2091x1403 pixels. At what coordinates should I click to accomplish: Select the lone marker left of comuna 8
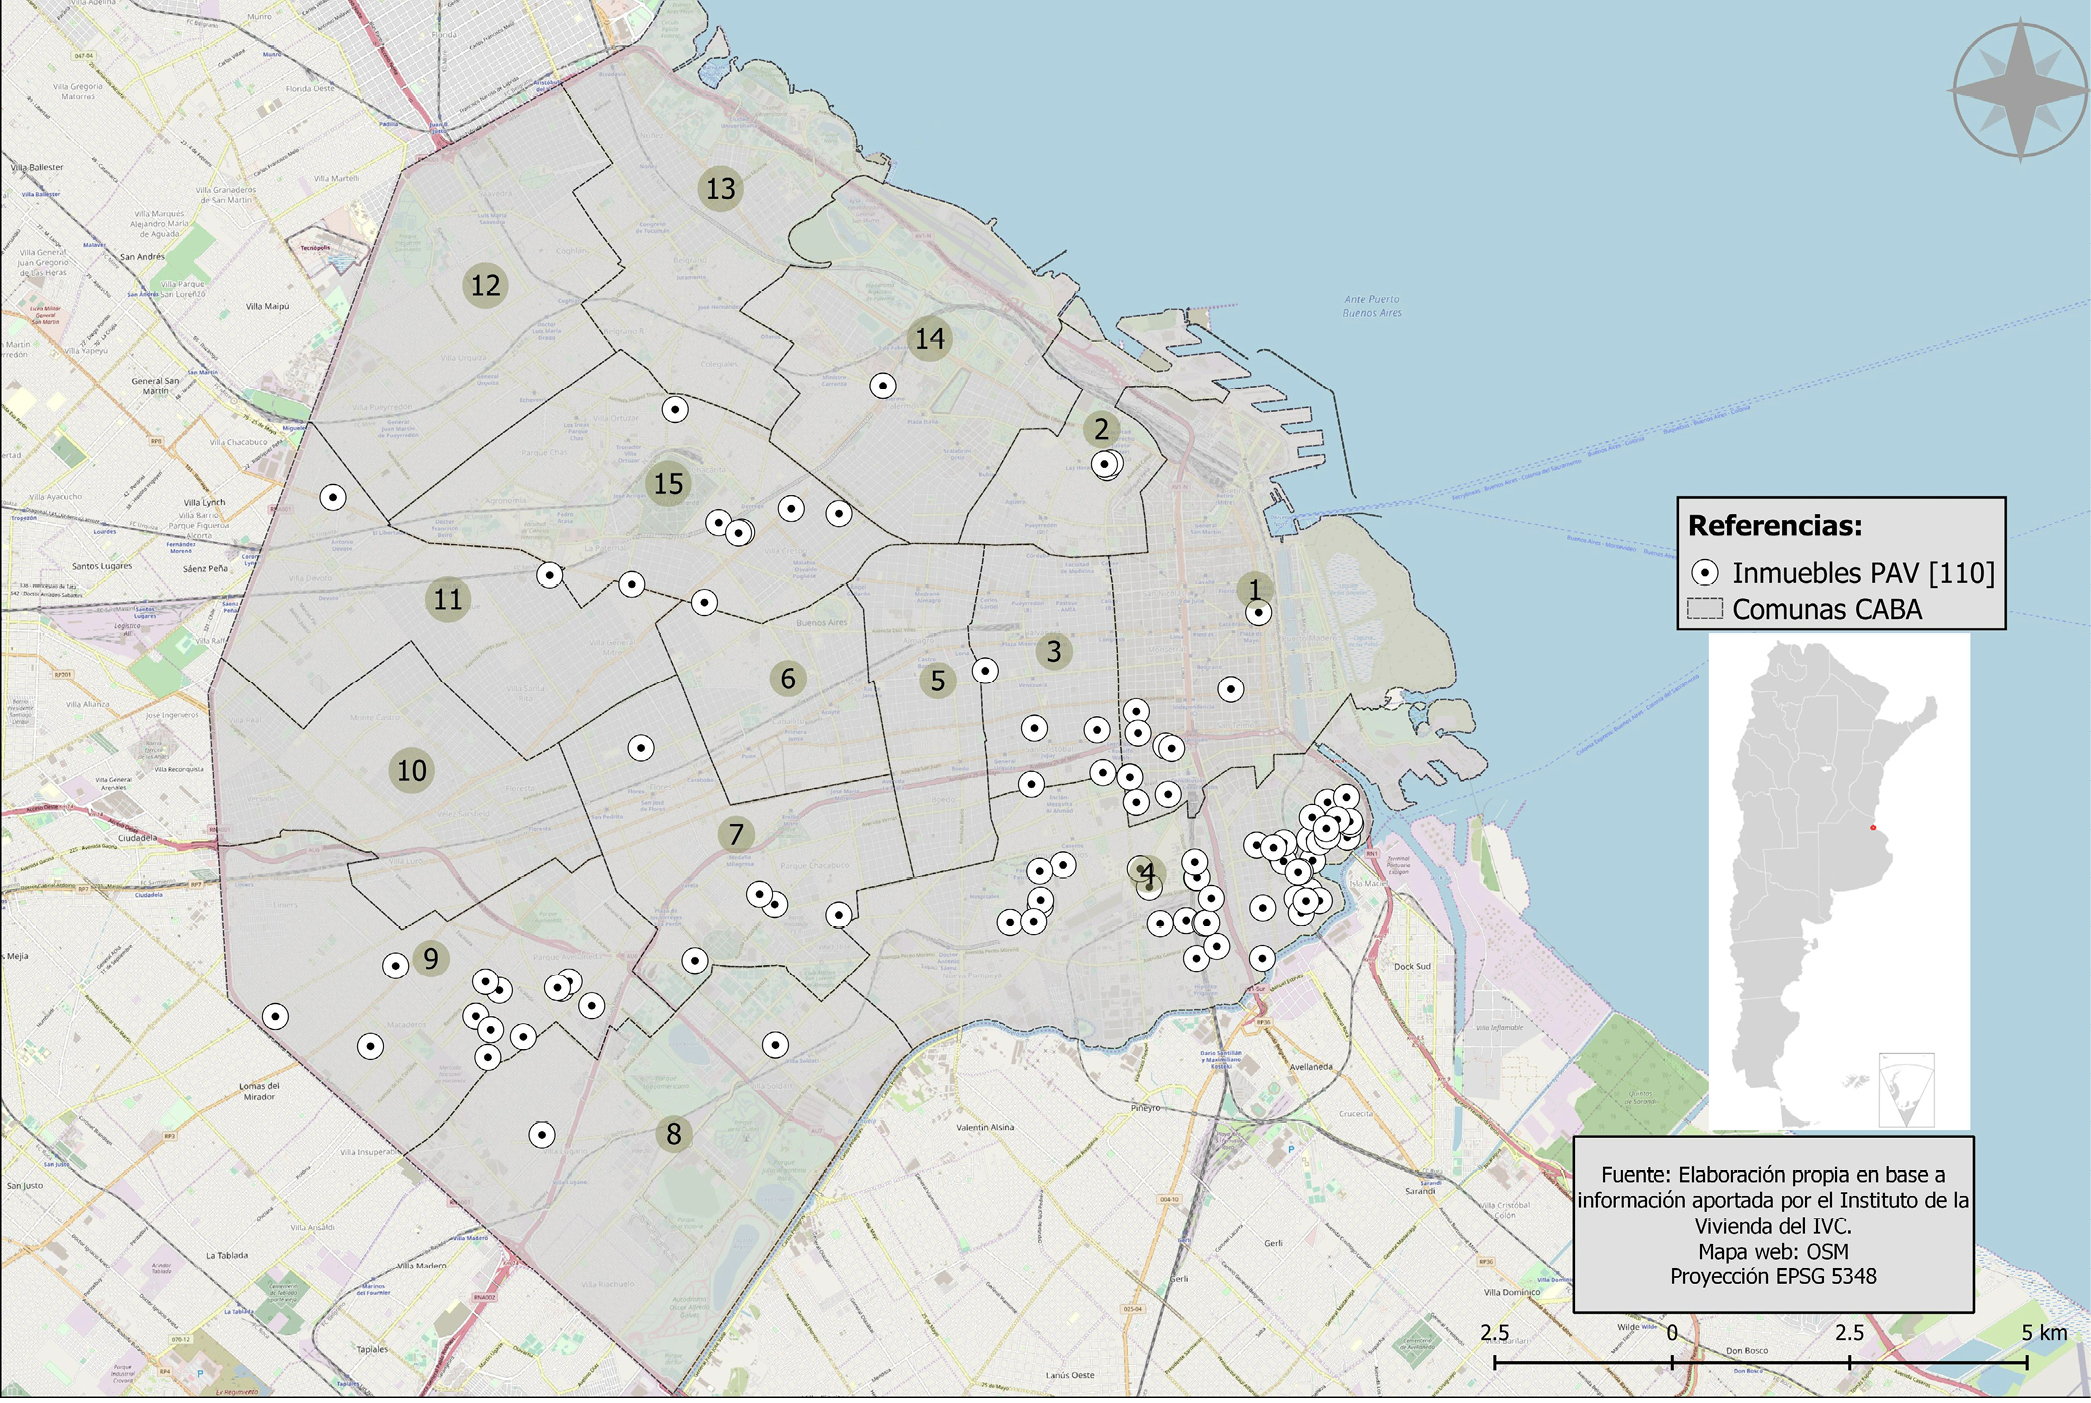click(542, 1135)
